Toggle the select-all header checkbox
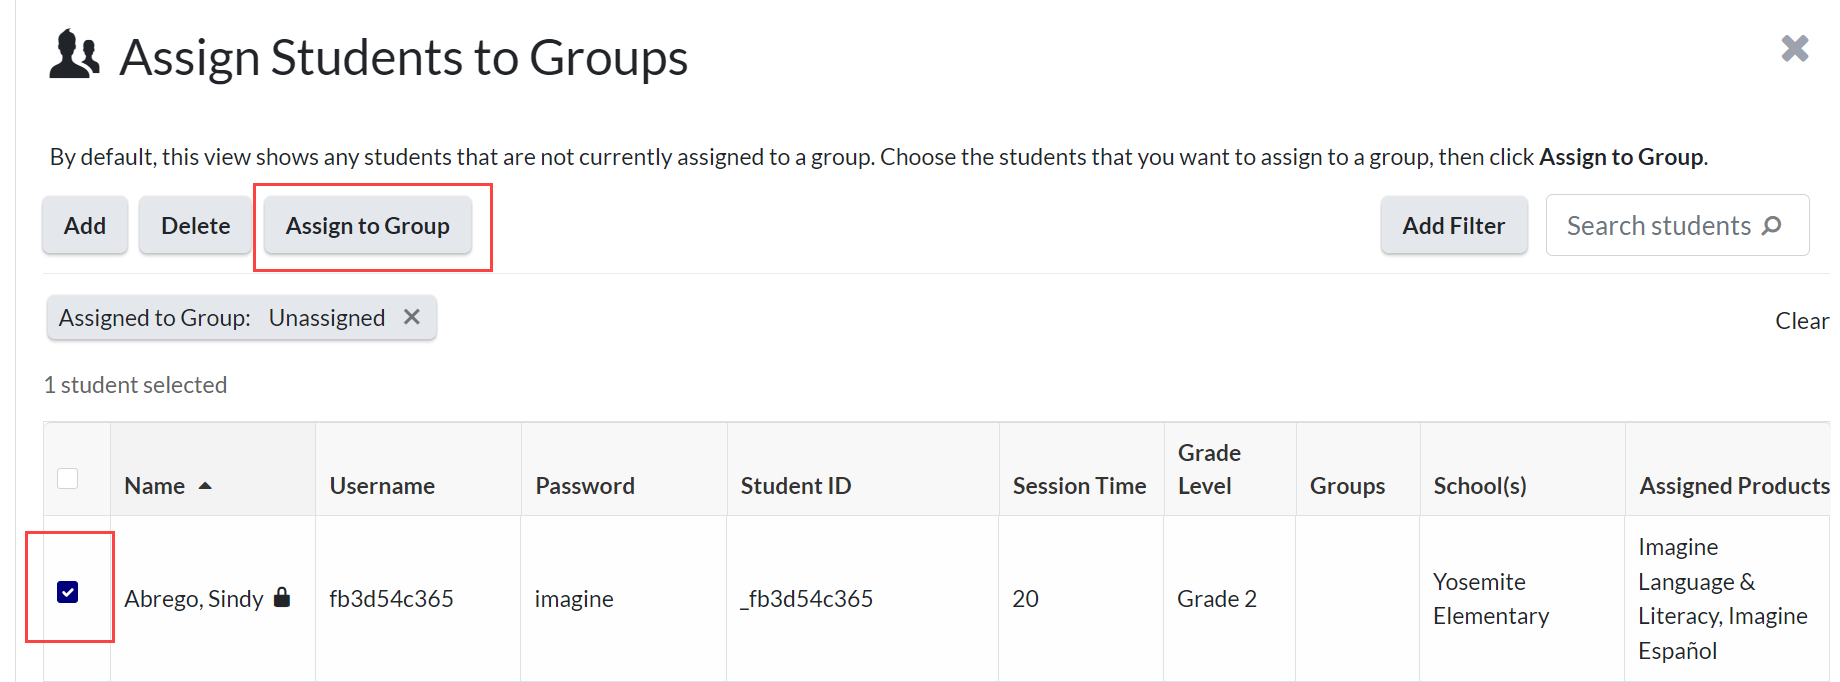This screenshot has width=1840, height=682. (x=68, y=478)
